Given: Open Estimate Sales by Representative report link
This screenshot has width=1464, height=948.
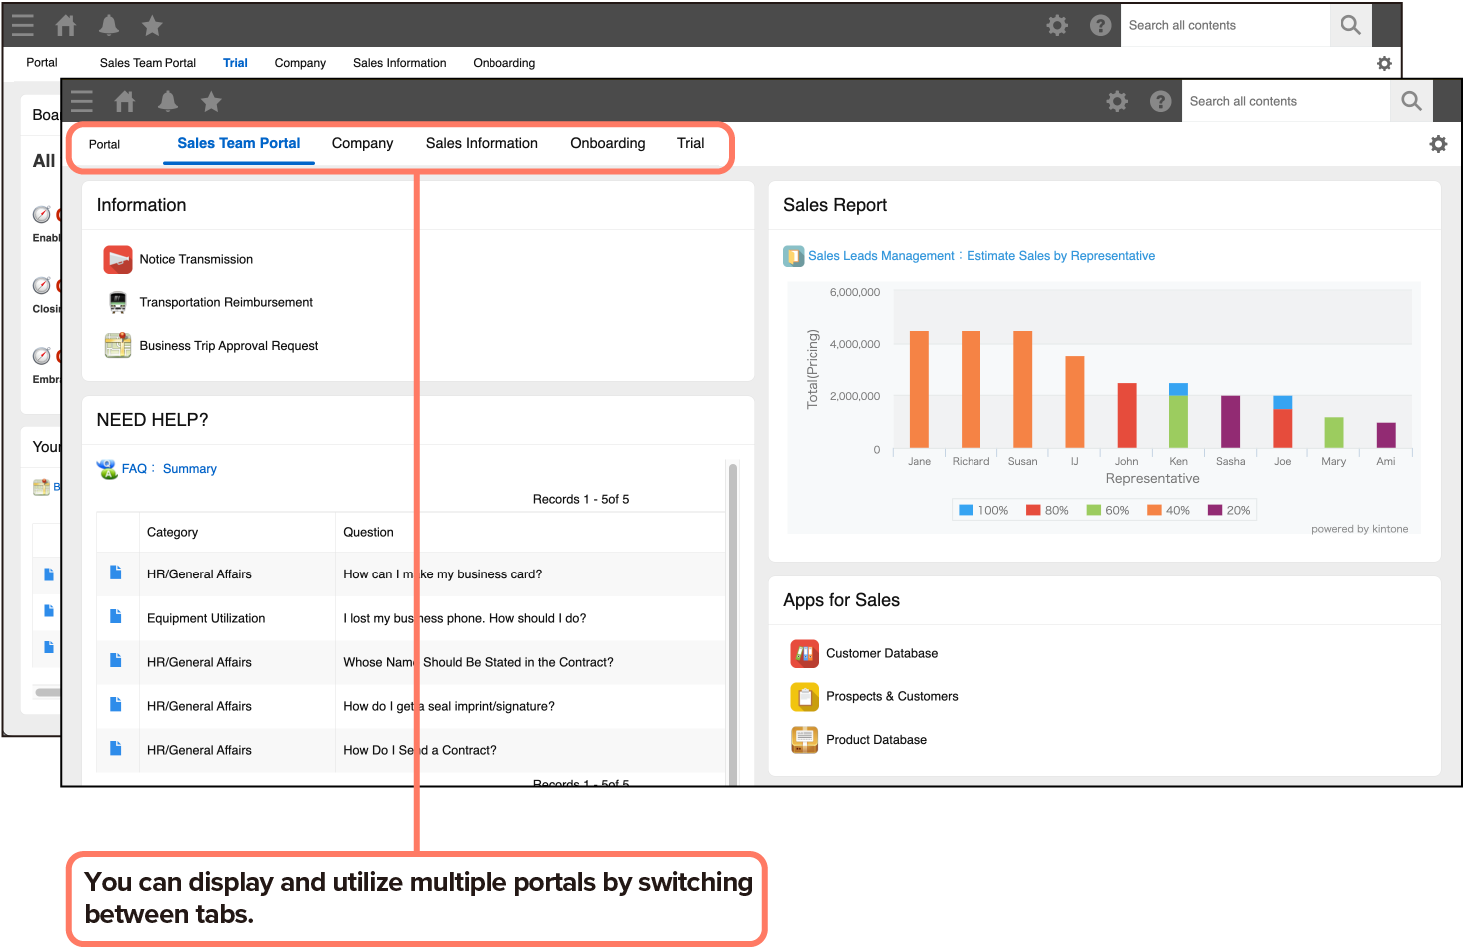Looking at the screenshot, I should click(1060, 256).
